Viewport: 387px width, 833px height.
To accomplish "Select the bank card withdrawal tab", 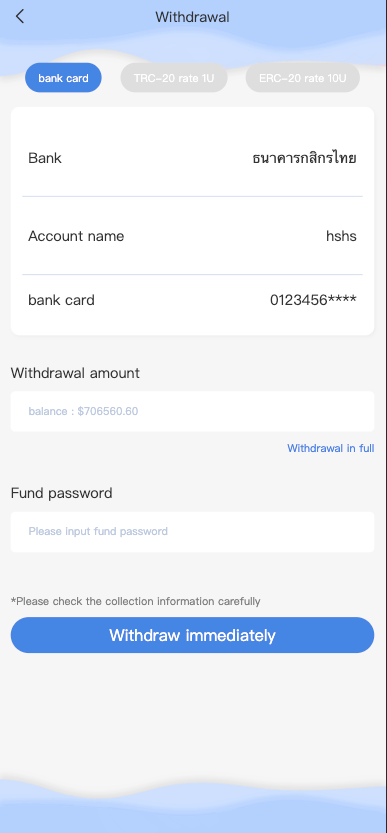I will click(63, 78).
